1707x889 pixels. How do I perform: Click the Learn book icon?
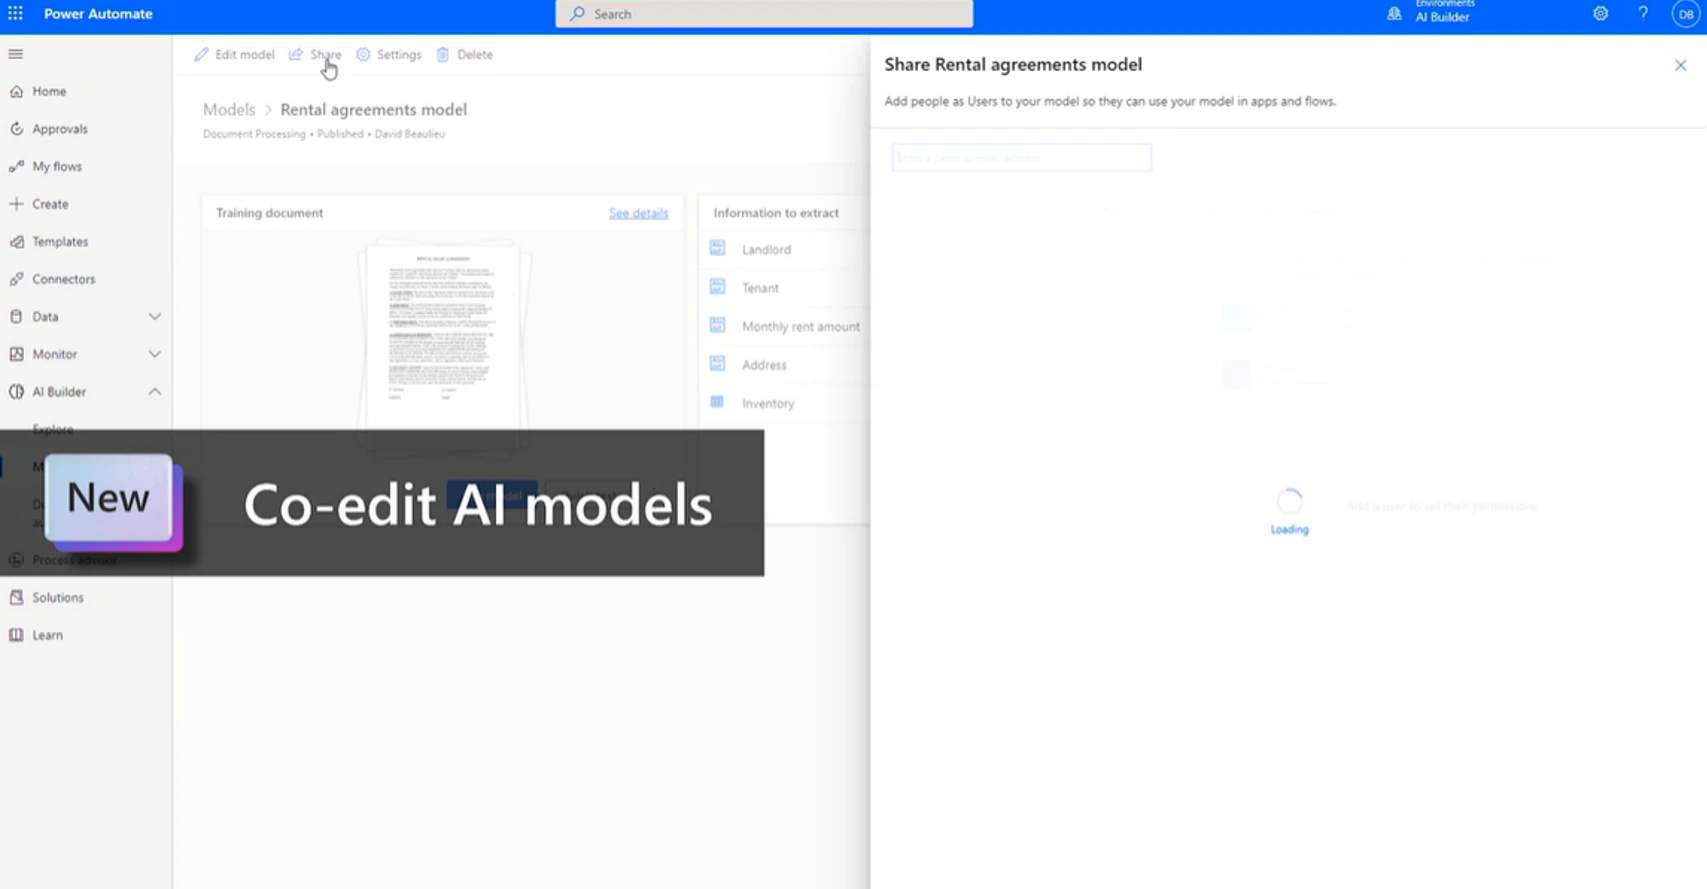click(16, 635)
